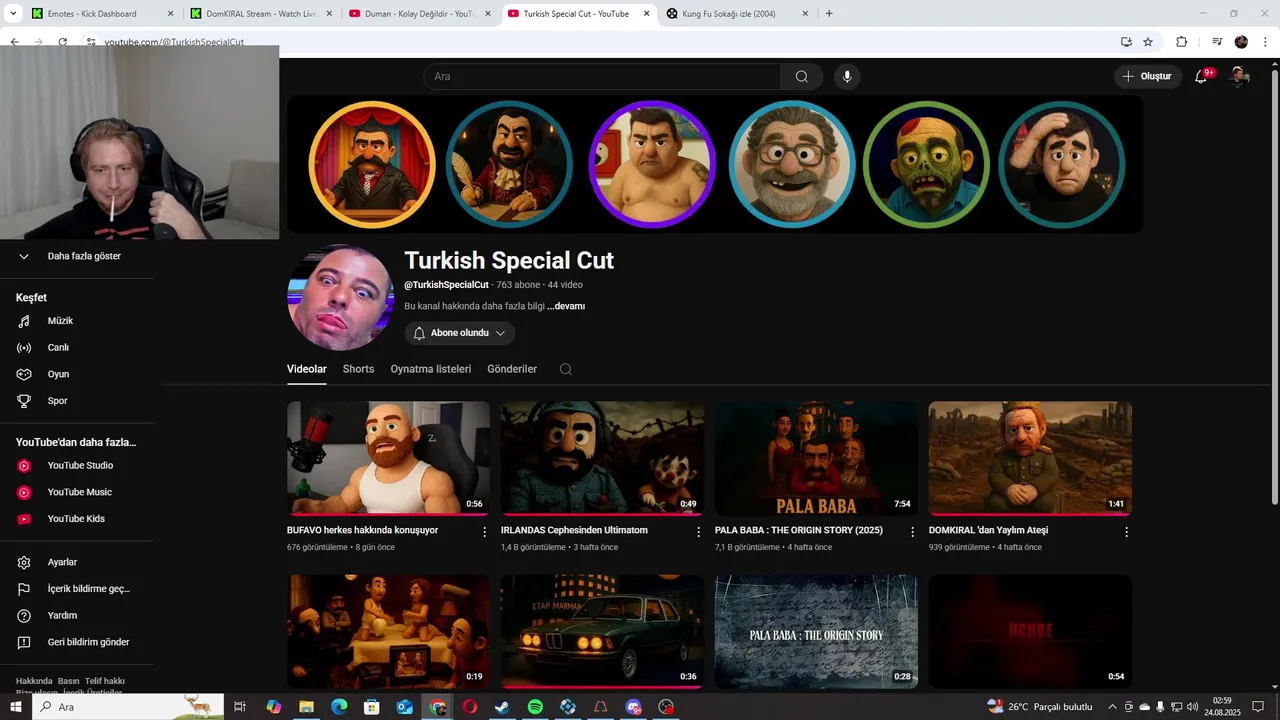Open Windows Start menu
The width and height of the screenshot is (1280, 720).
click(16, 707)
